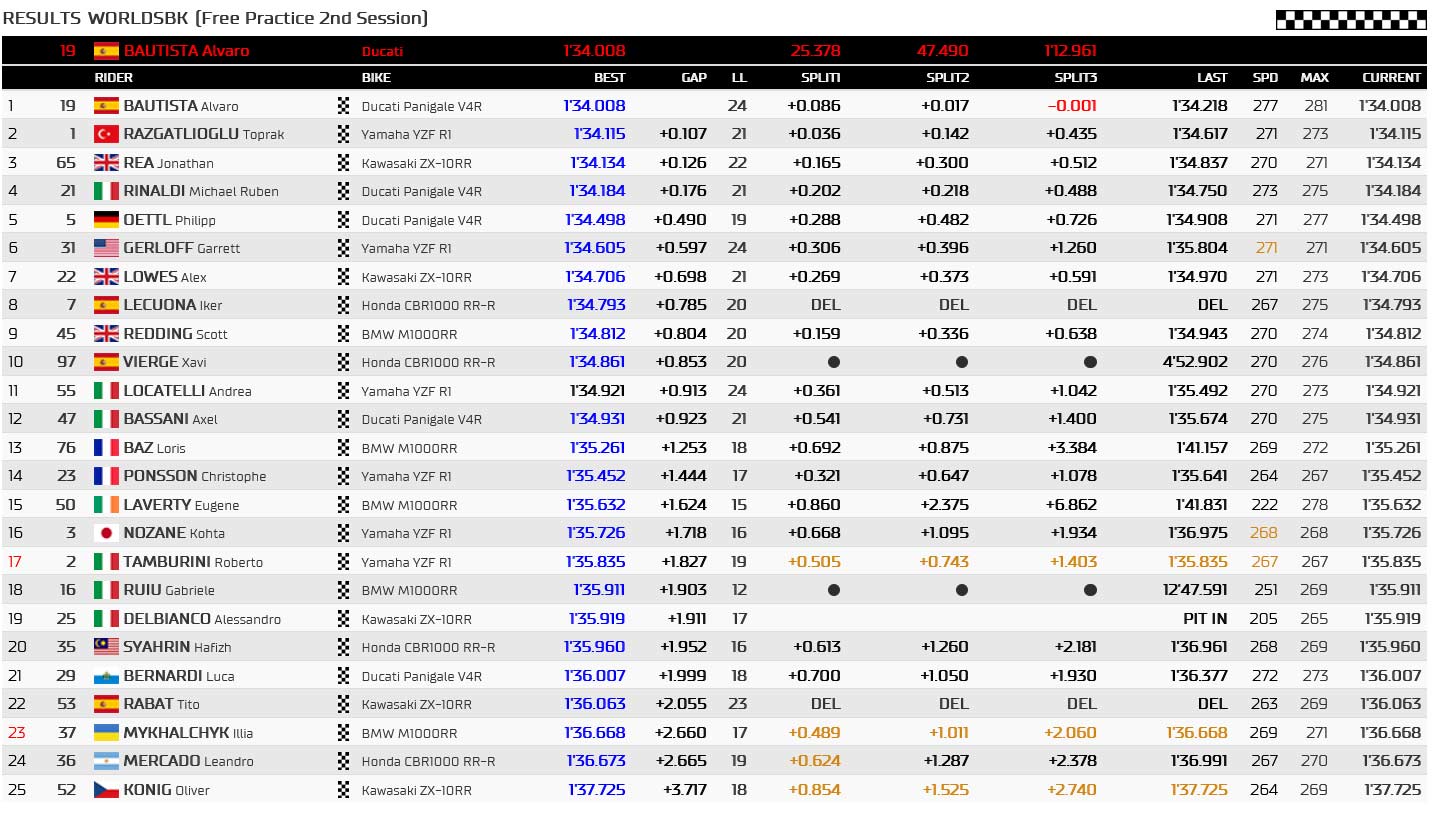The width and height of the screenshot is (1440, 814).
Task: Click the orange last lap '1'37.725'
Action: tap(1199, 789)
